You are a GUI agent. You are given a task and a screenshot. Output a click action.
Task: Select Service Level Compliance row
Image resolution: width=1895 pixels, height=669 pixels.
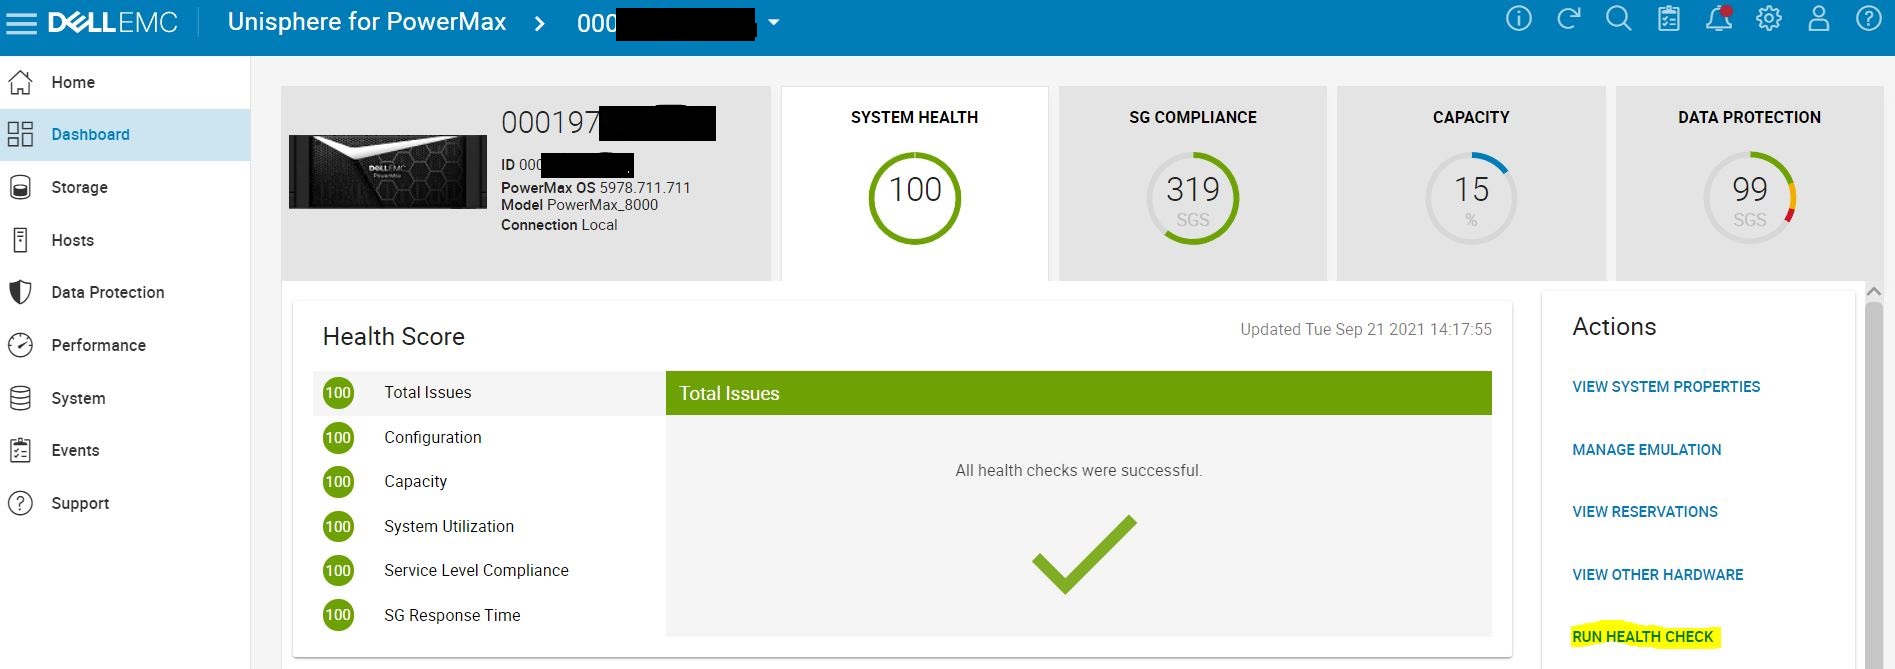tap(489, 571)
